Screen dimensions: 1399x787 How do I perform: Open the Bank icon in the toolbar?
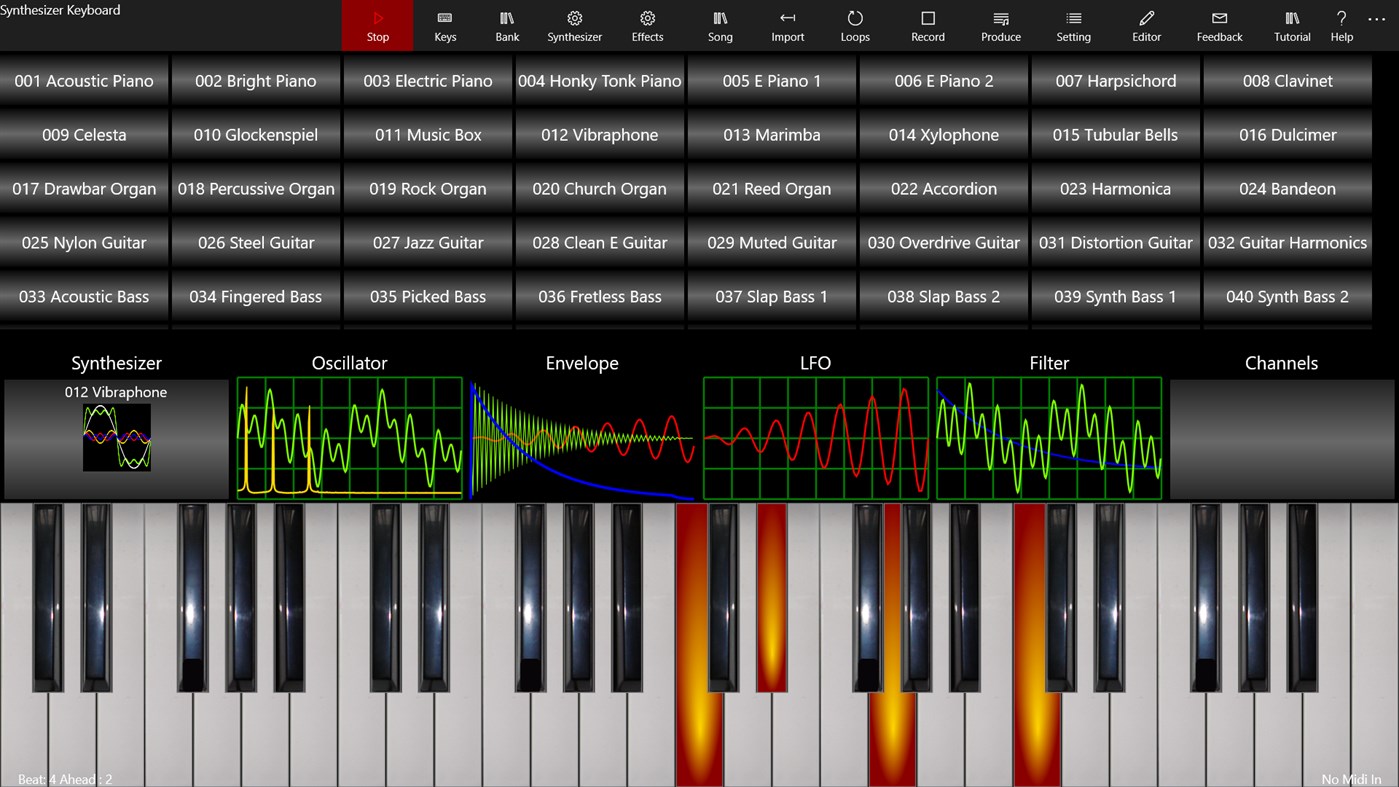tap(506, 25)
